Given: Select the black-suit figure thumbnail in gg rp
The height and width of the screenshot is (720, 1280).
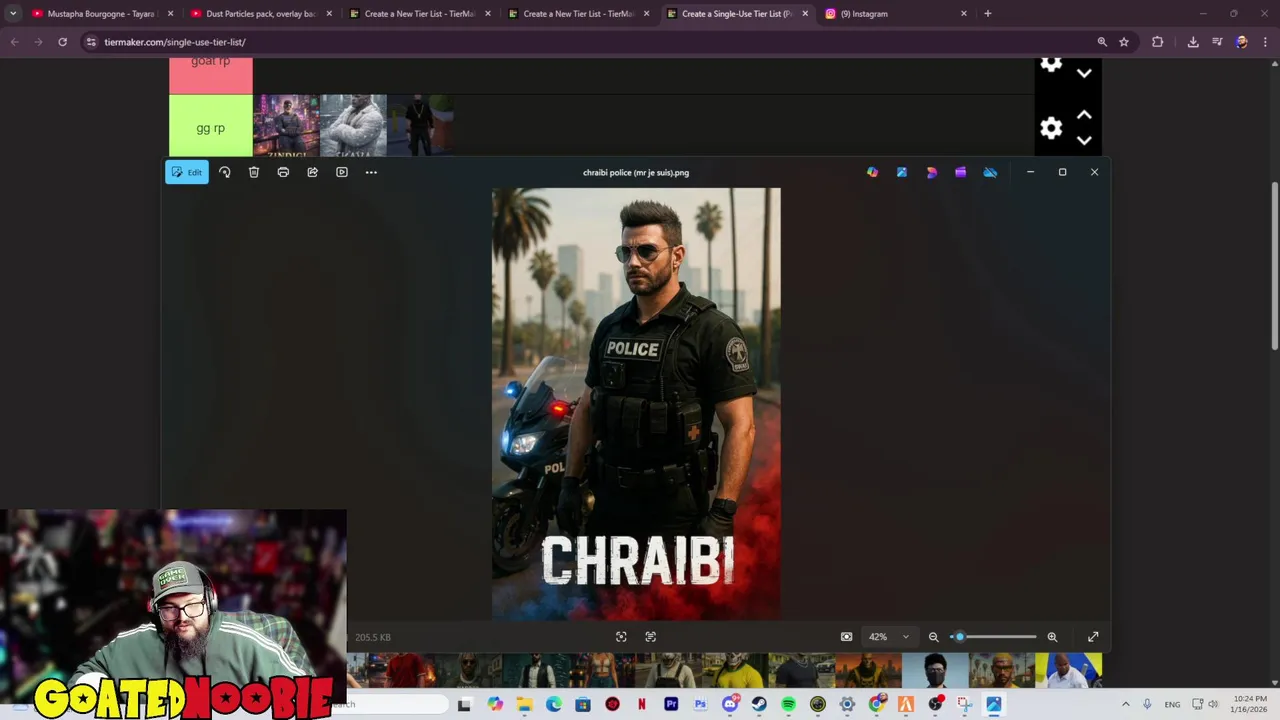Looking at the screenshot, I should pos(420,126).
